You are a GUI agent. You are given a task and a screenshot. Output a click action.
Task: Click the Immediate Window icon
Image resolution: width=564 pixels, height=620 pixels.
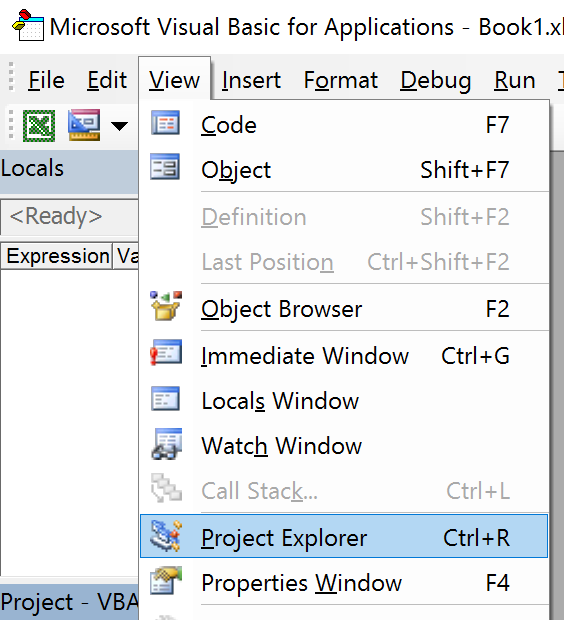166,352
